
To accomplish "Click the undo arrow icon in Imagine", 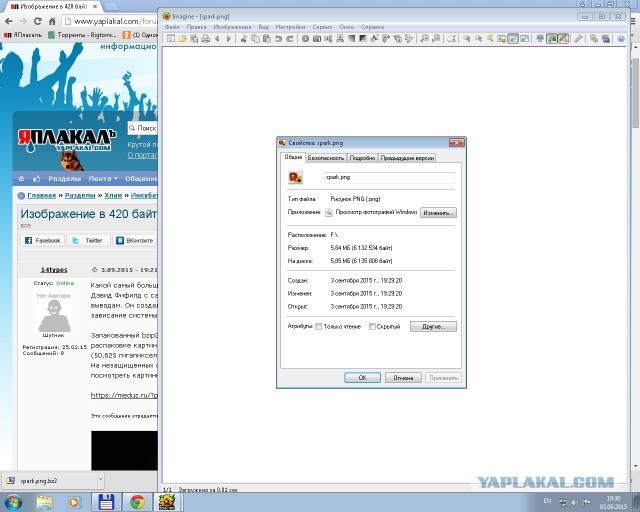I will [x=278, y=38].
